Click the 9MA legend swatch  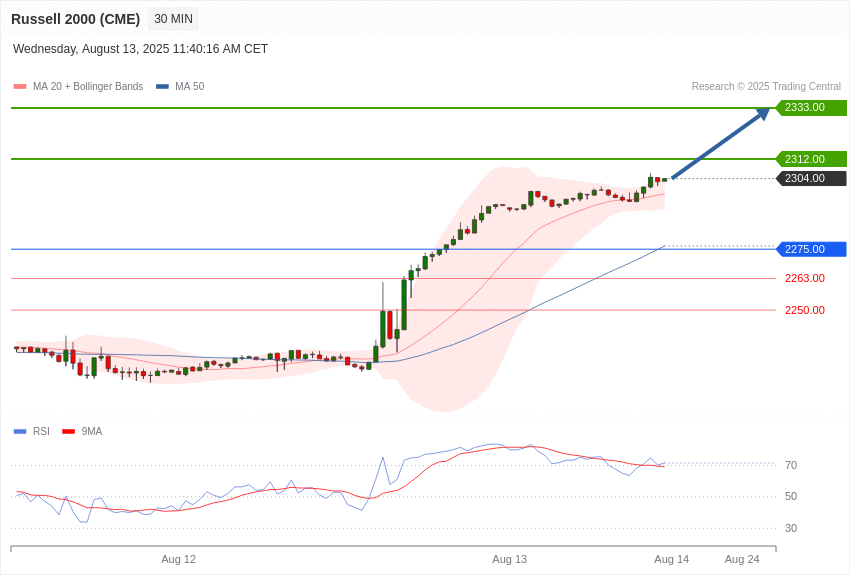[x=69, y=431]
